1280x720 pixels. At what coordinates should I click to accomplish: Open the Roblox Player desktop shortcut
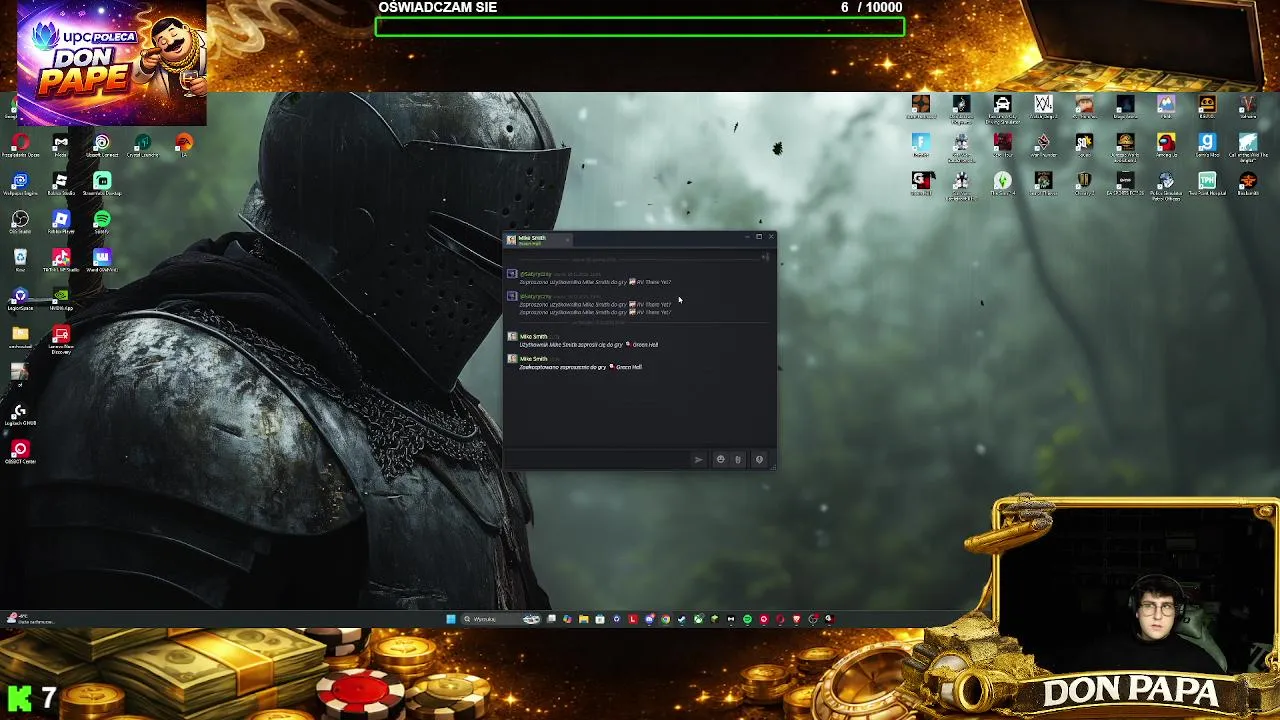coord(61,222)
